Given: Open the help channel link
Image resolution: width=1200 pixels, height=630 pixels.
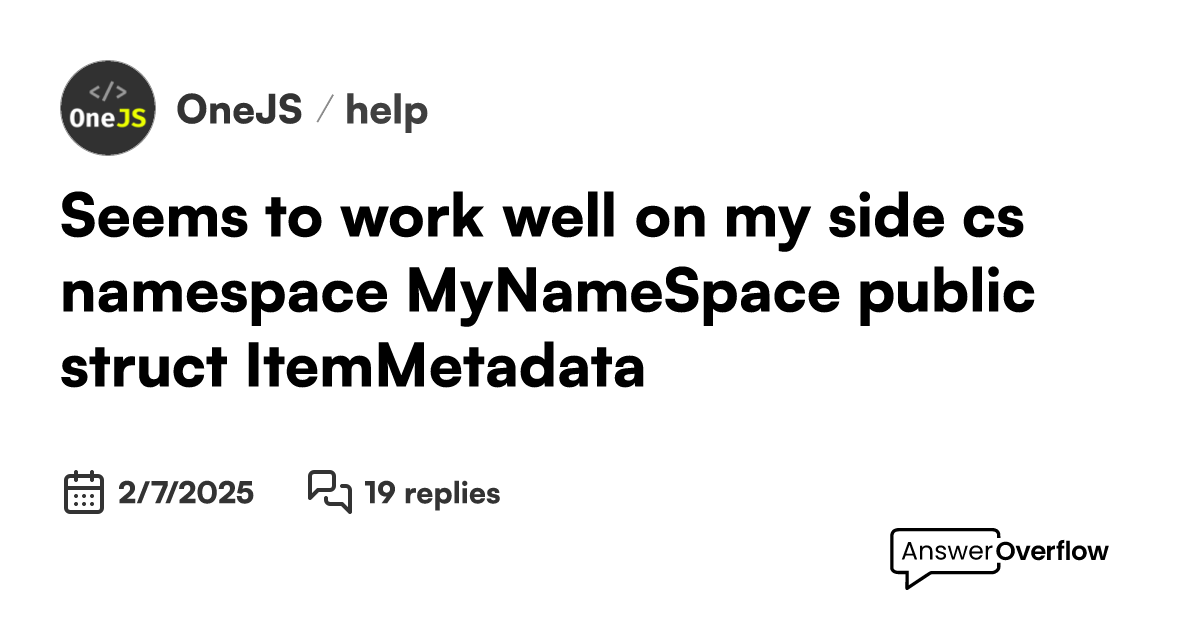Looking at the screenshot, I should point(386,110).
